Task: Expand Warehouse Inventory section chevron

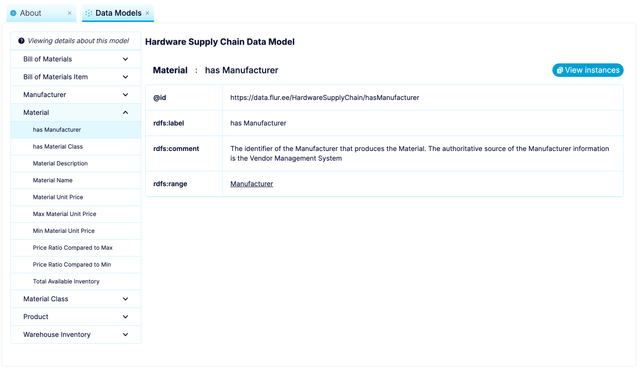Action: coord(125,335)
